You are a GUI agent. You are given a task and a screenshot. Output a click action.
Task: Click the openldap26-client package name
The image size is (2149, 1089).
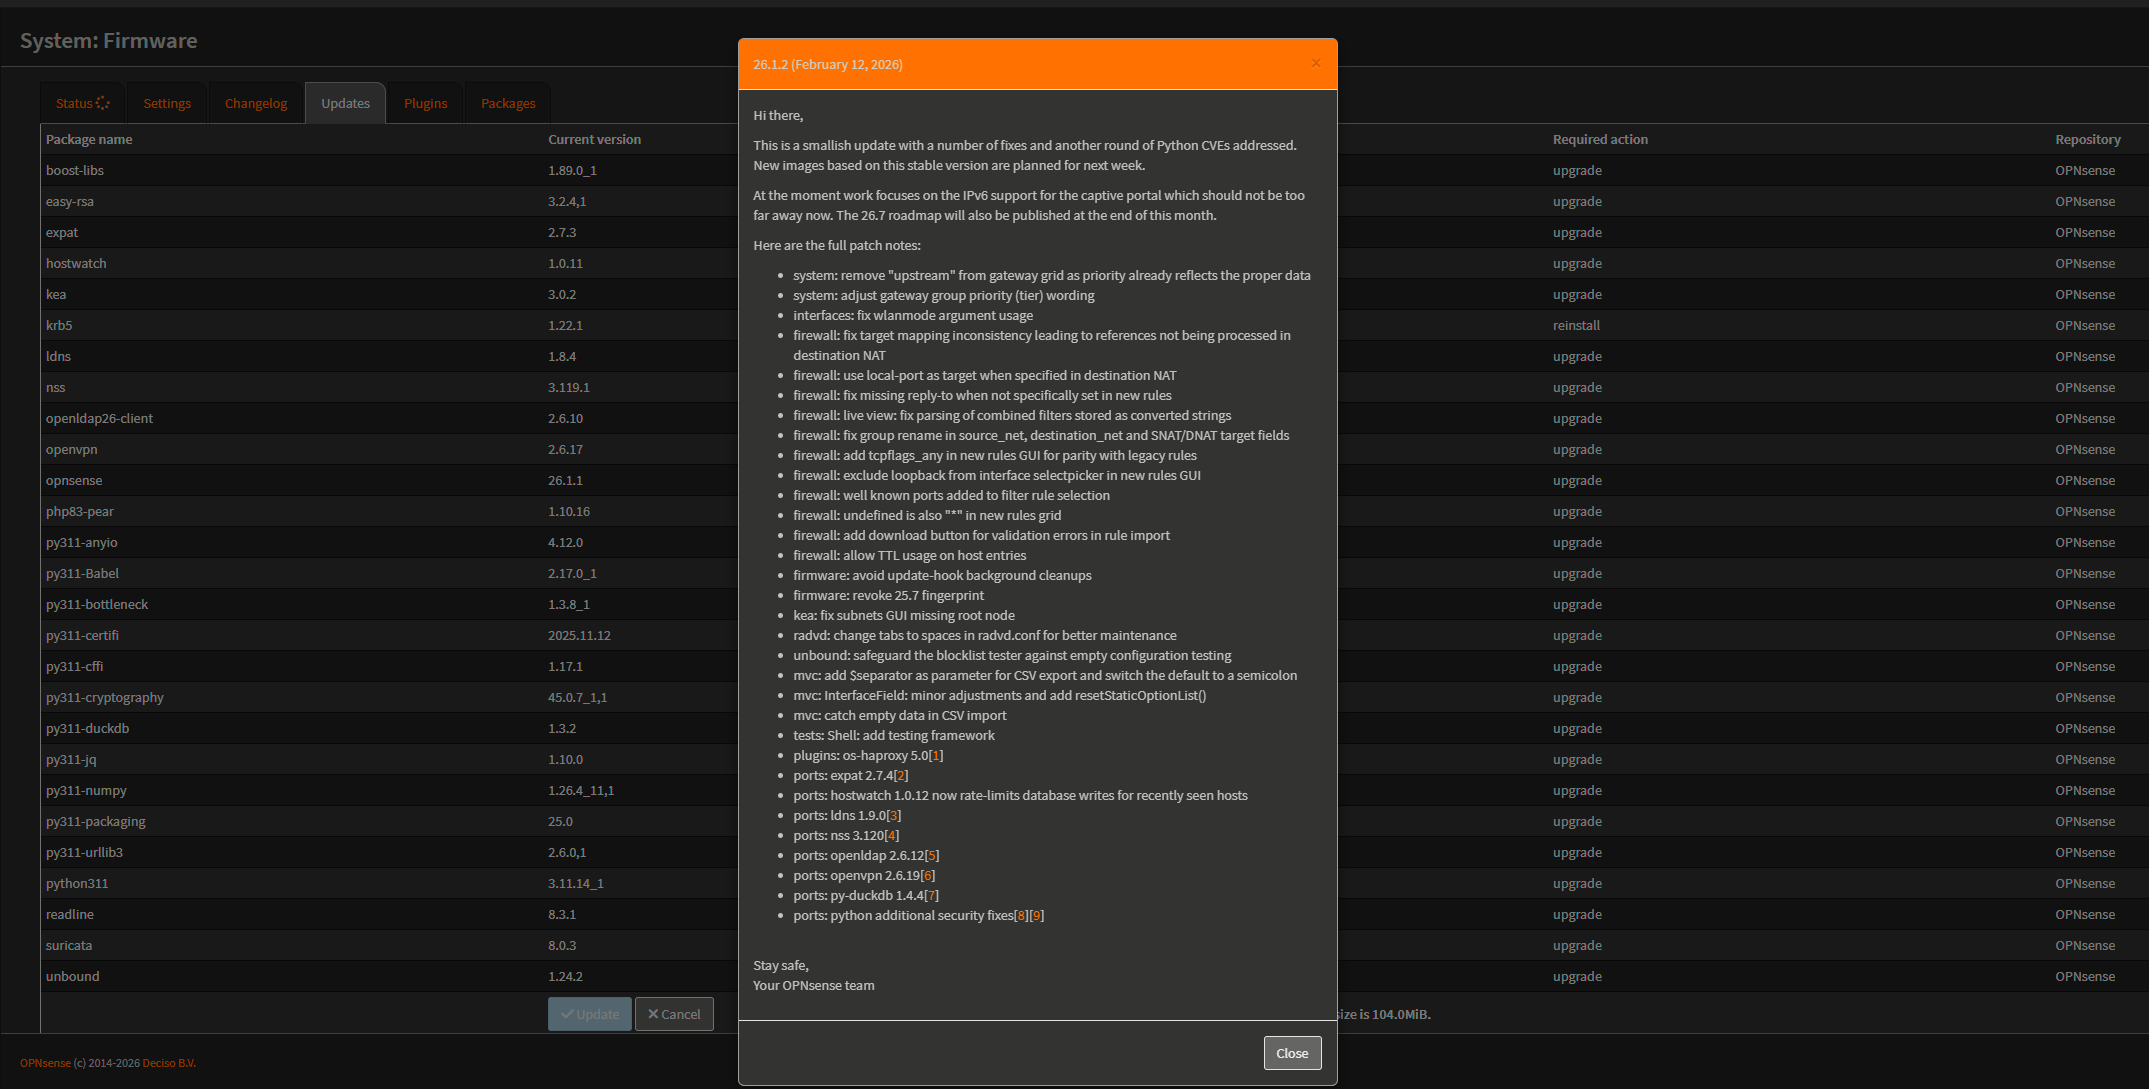pos(99,418)
